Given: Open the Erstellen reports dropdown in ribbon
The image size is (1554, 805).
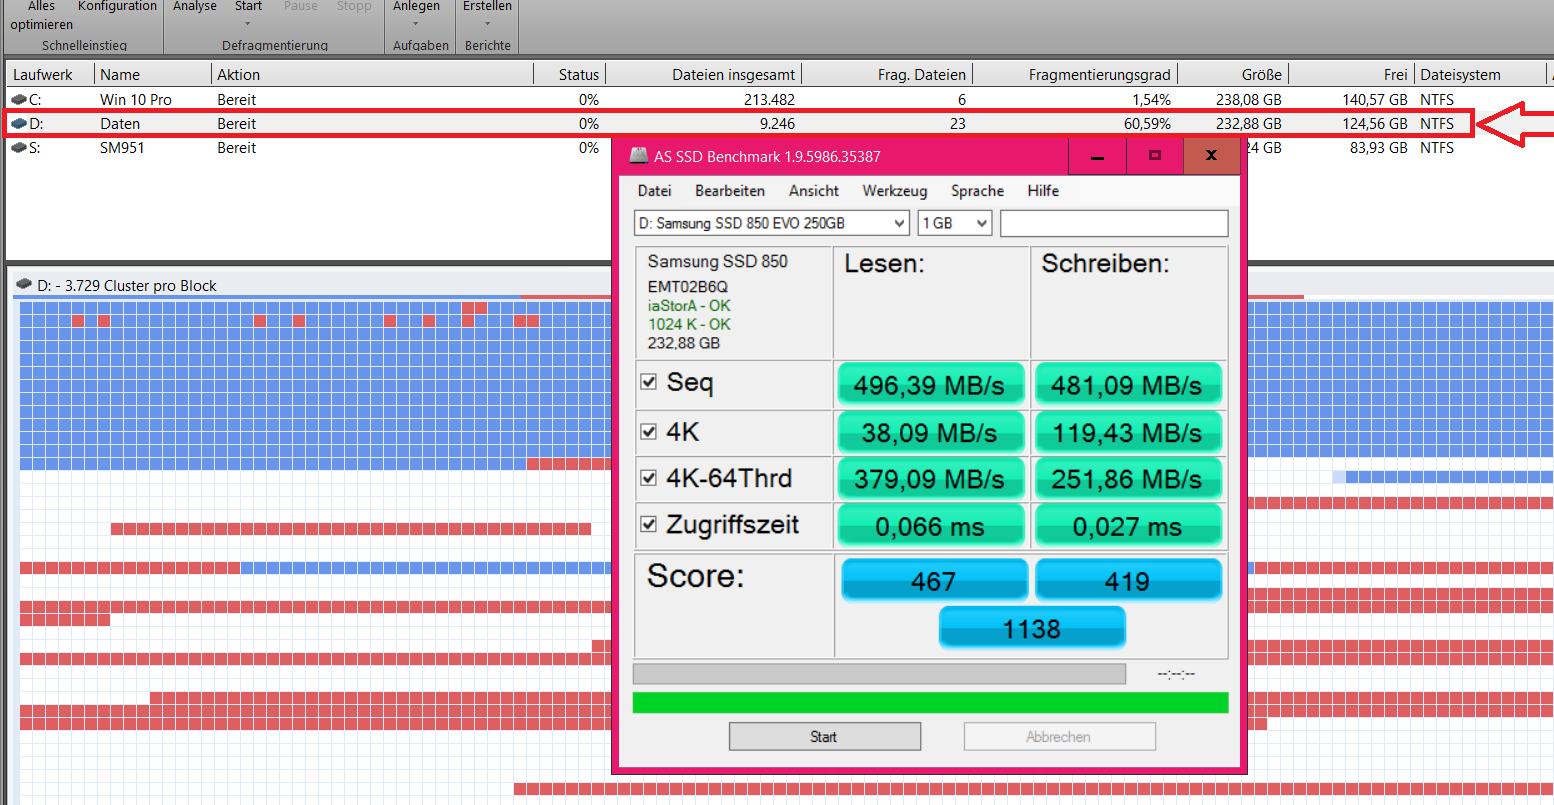Looking at the screenshot, I should [x=487, y=15].
